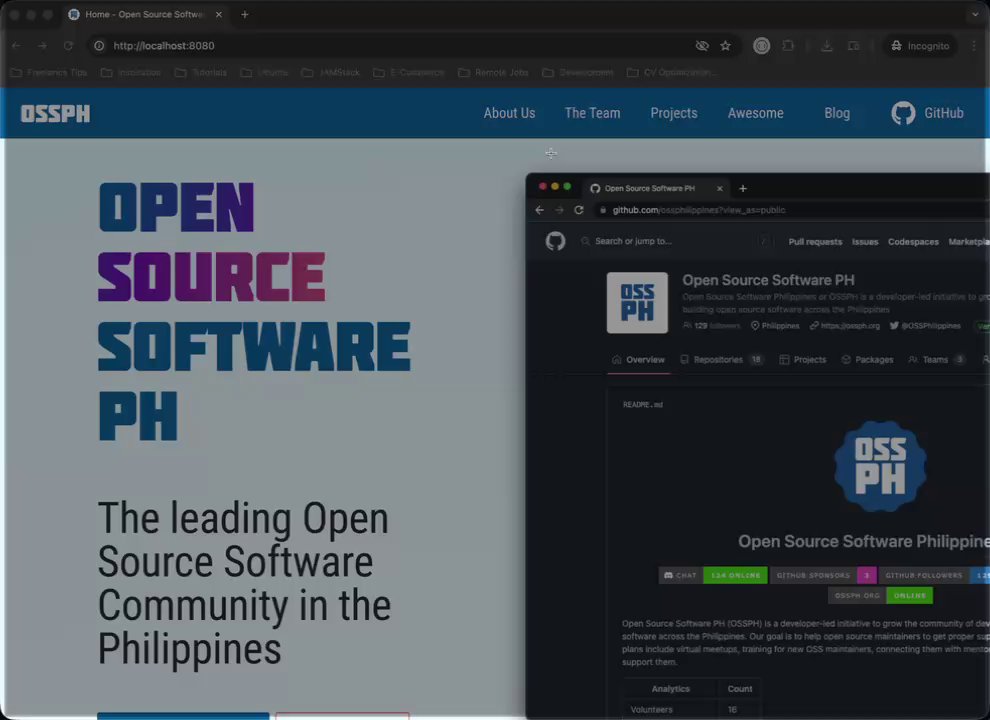The width and height of the screenshot is (990, 720).
Task: Click the GitHub text link in site header
Action: [943, 113]
